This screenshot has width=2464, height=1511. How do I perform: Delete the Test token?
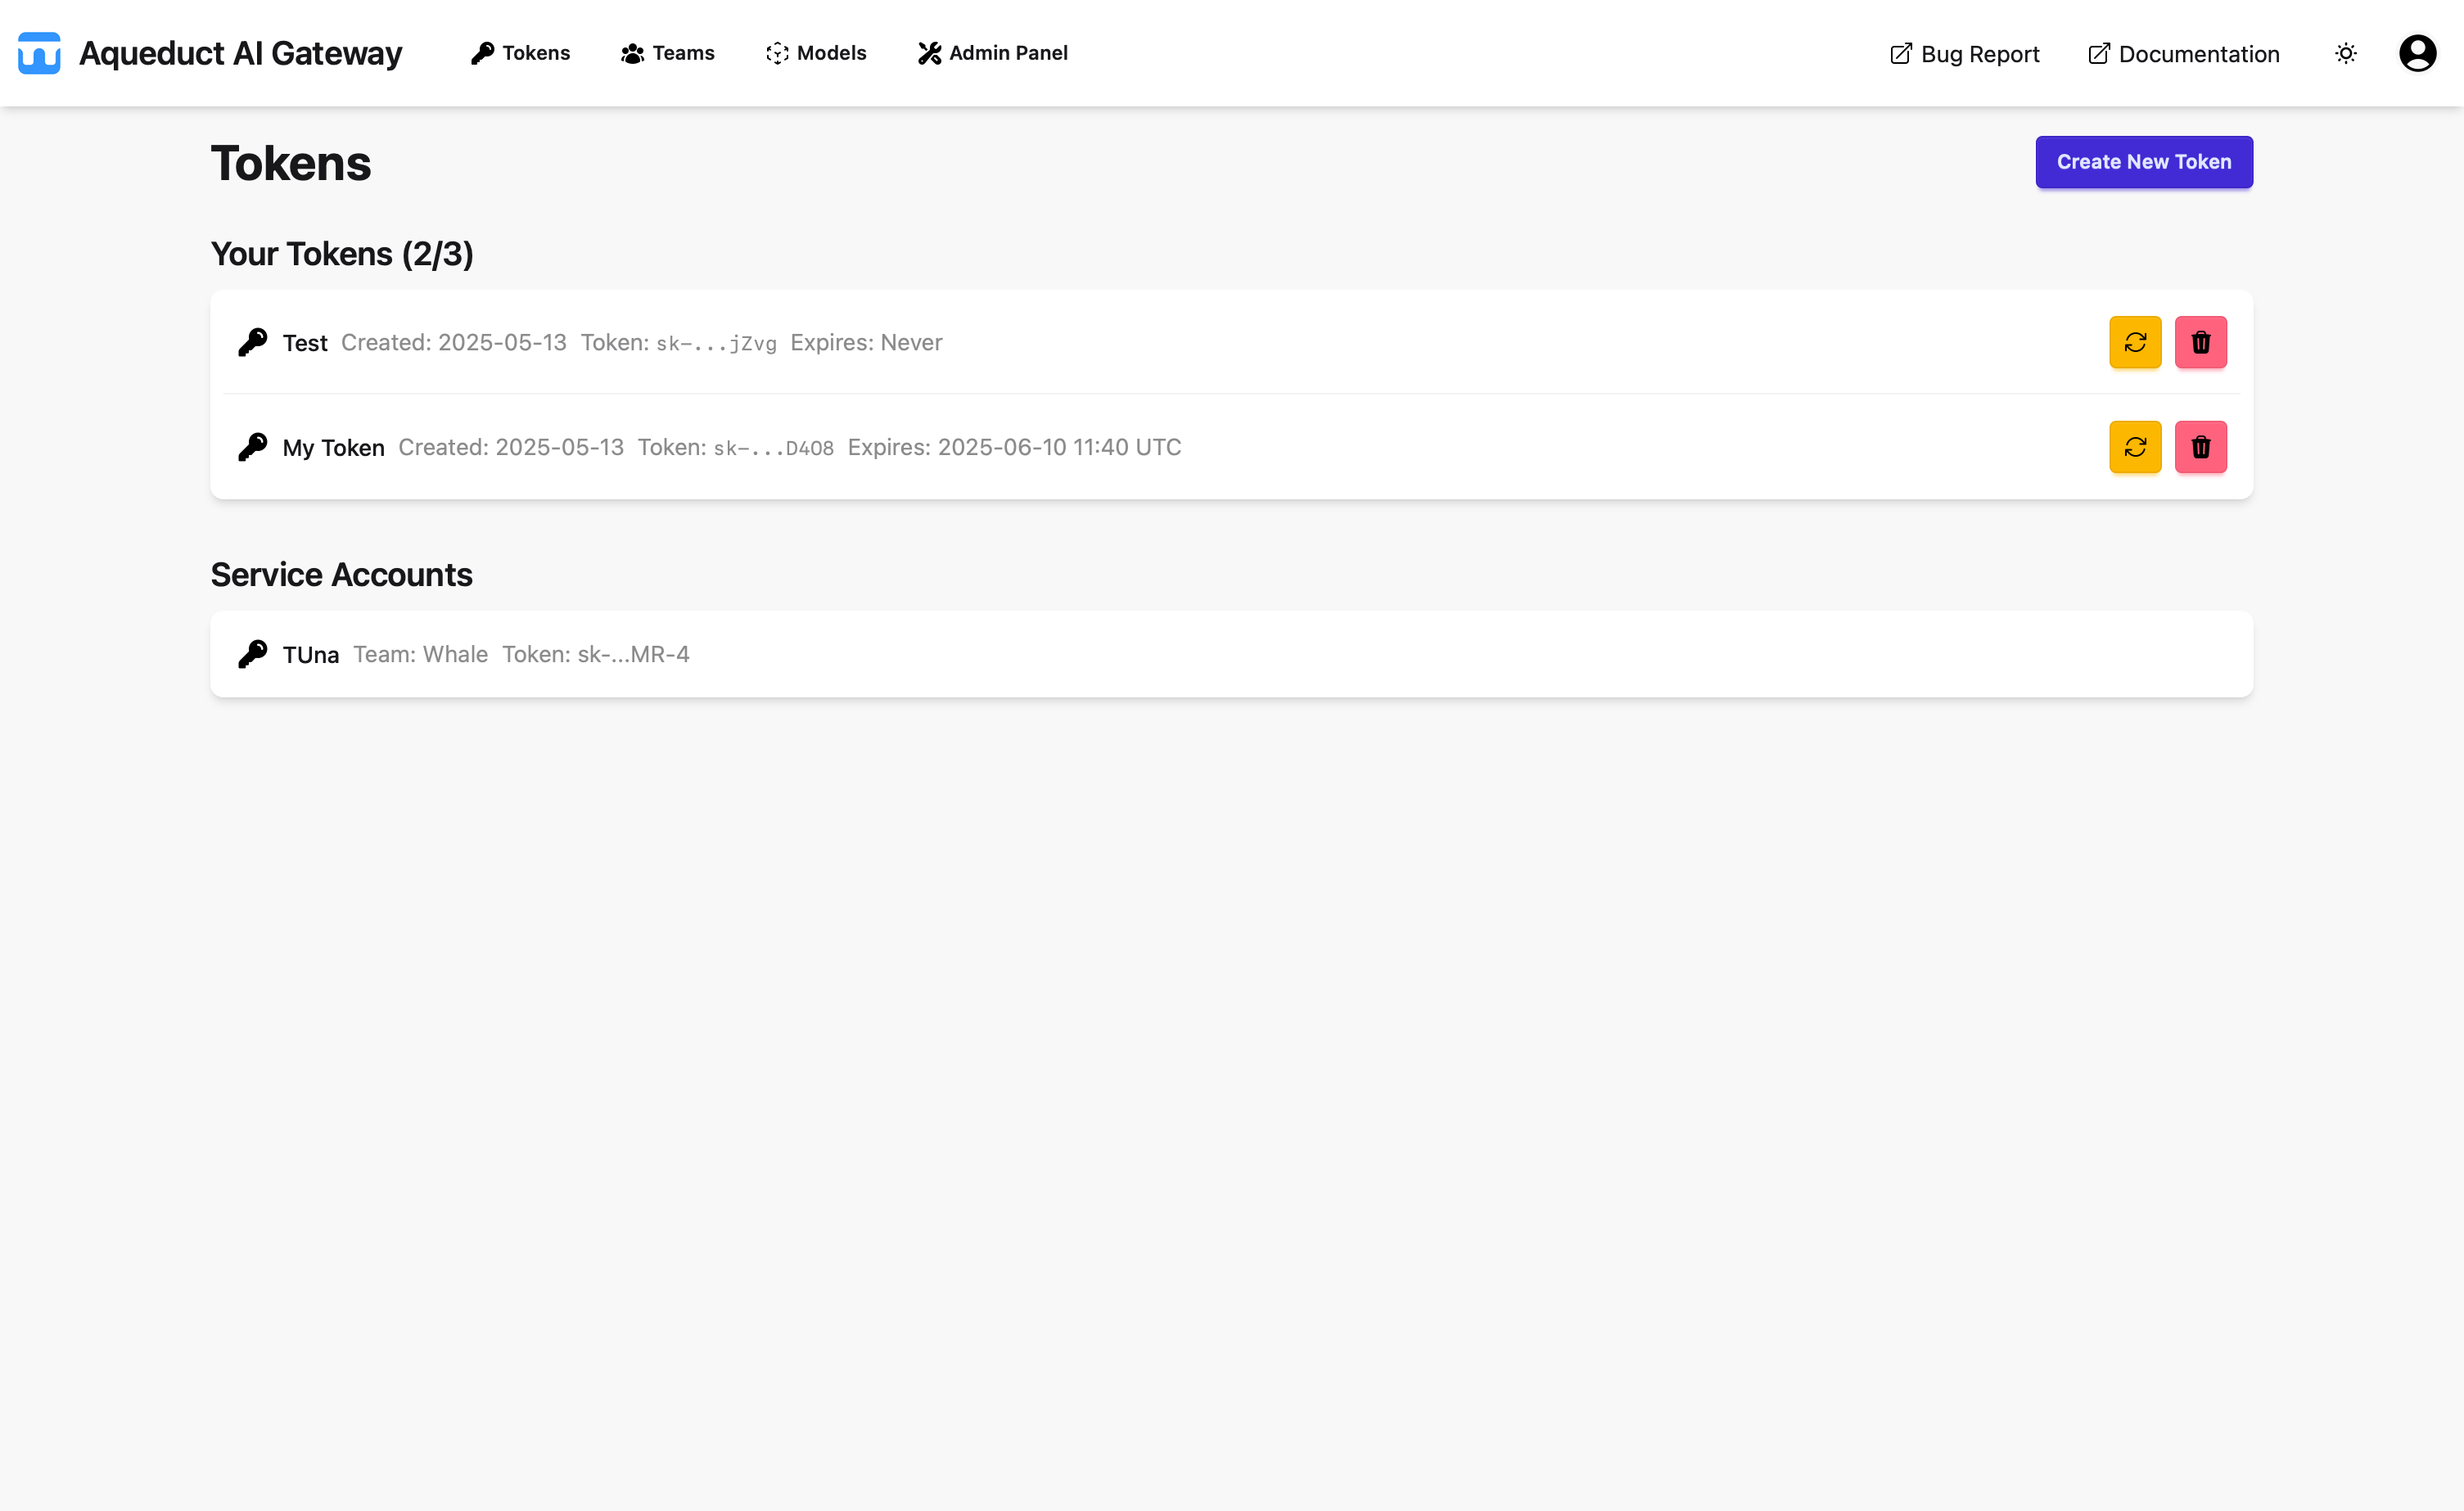click(2200, 342)
